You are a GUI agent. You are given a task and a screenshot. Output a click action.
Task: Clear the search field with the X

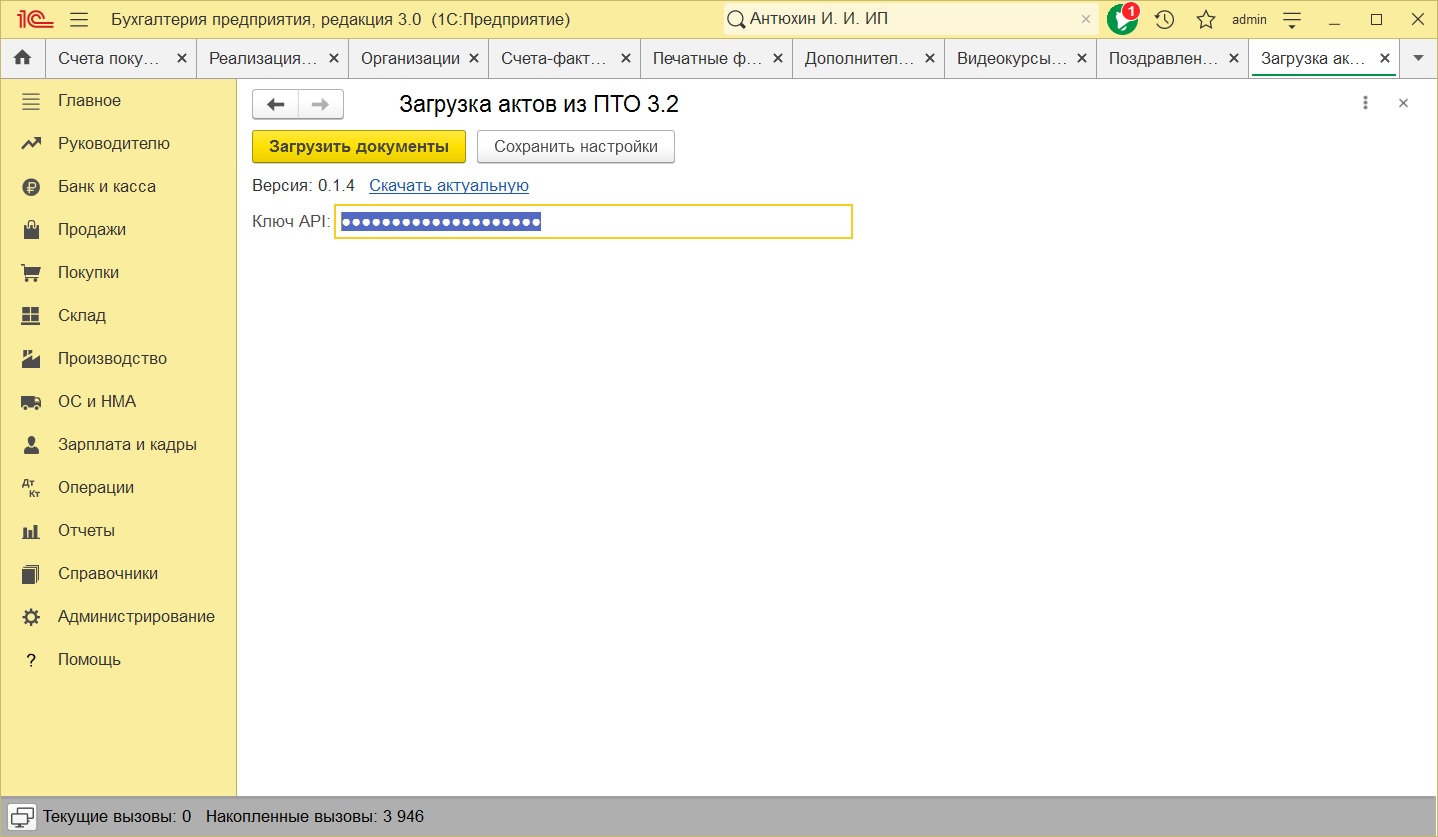pyautogui.click(x=1086, y=19)
